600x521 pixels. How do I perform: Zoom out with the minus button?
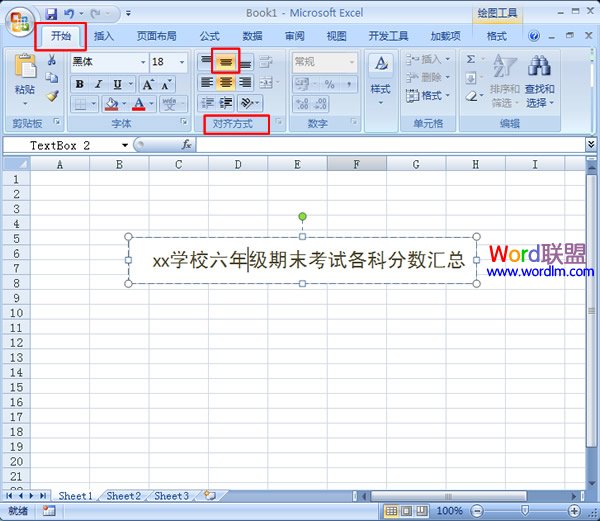coord(476,511)
